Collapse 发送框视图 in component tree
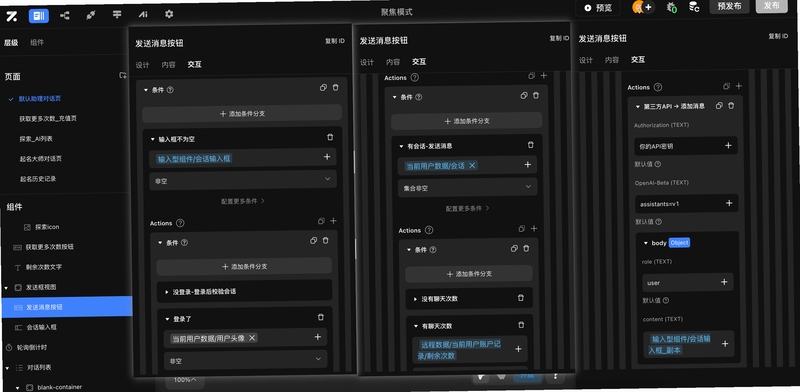Screen dimensions: 800x392 coord(6,288)
